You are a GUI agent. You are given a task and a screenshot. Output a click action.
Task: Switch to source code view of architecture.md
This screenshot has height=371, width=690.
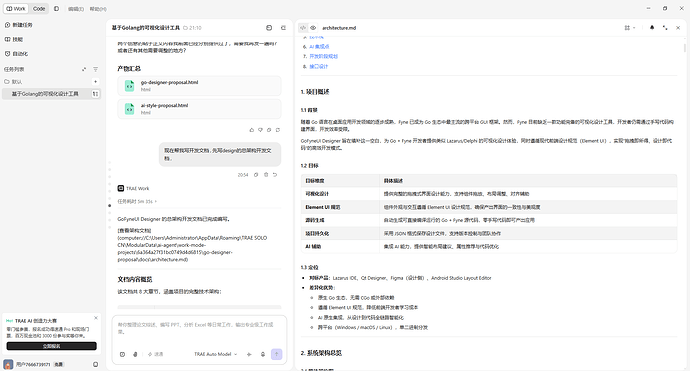[x=303, y=28]
